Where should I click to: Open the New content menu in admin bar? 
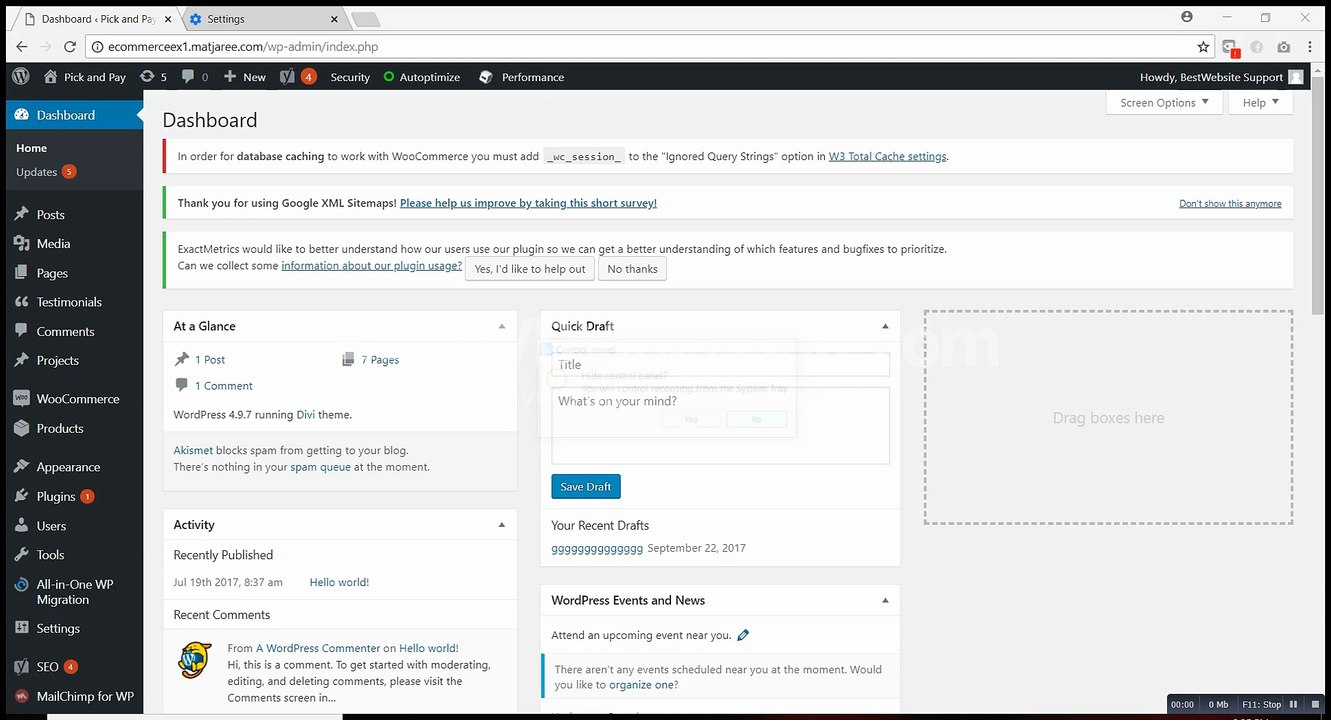(x=244, y=77)
